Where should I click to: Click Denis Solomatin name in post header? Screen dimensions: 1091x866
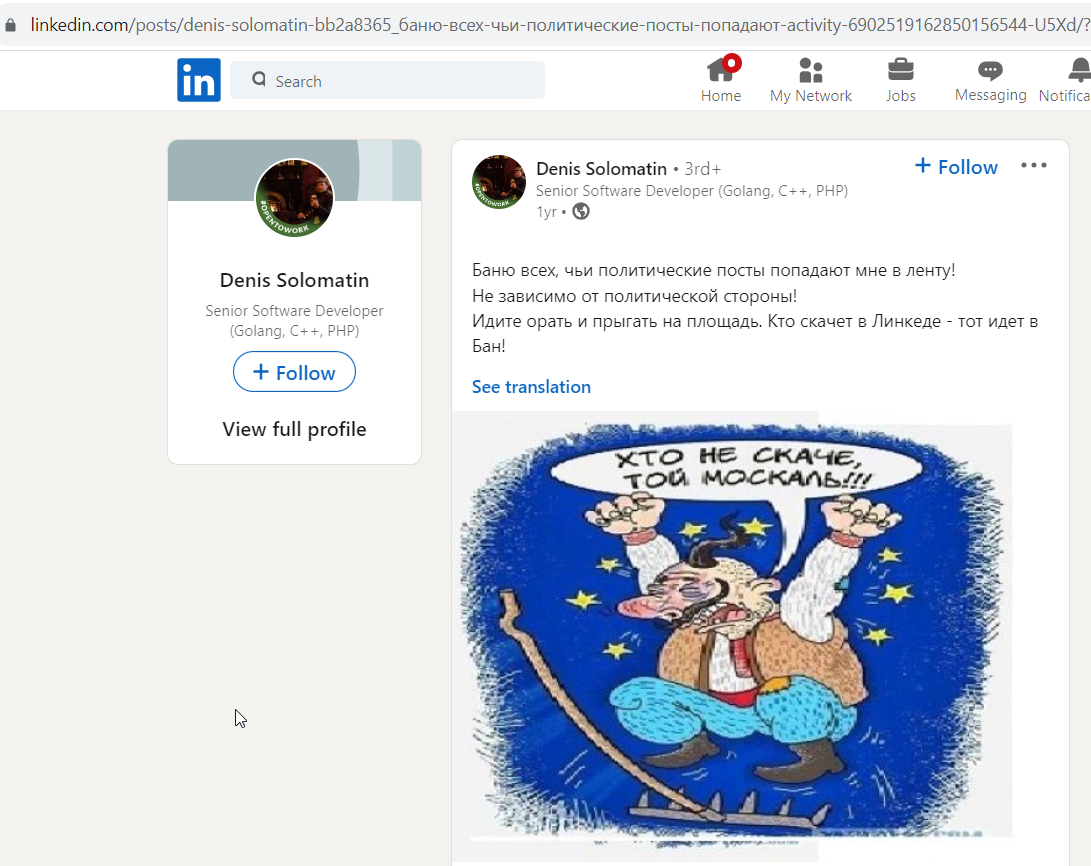[601, 169]
